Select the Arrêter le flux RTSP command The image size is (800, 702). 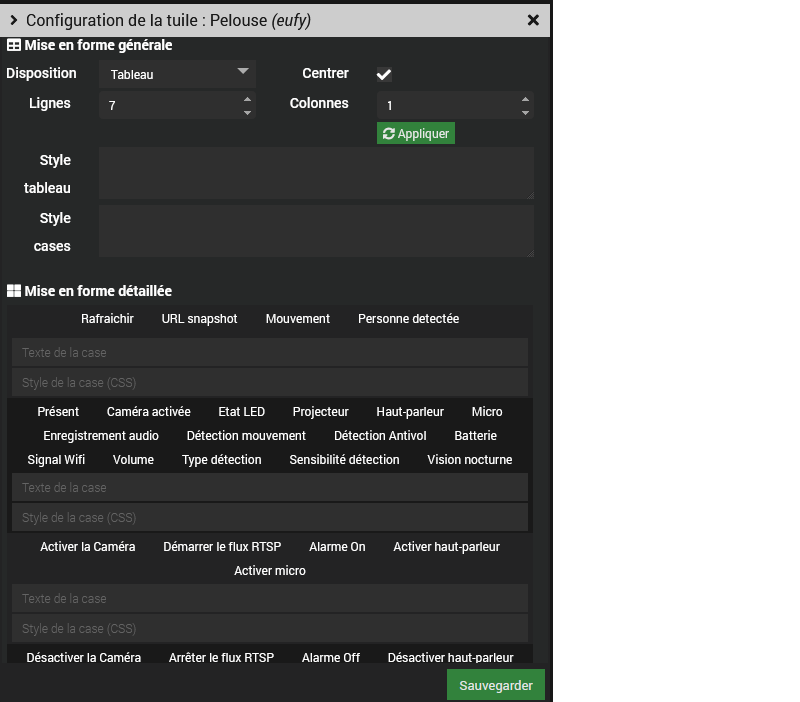pyautogui.click(x=221, y=657)
